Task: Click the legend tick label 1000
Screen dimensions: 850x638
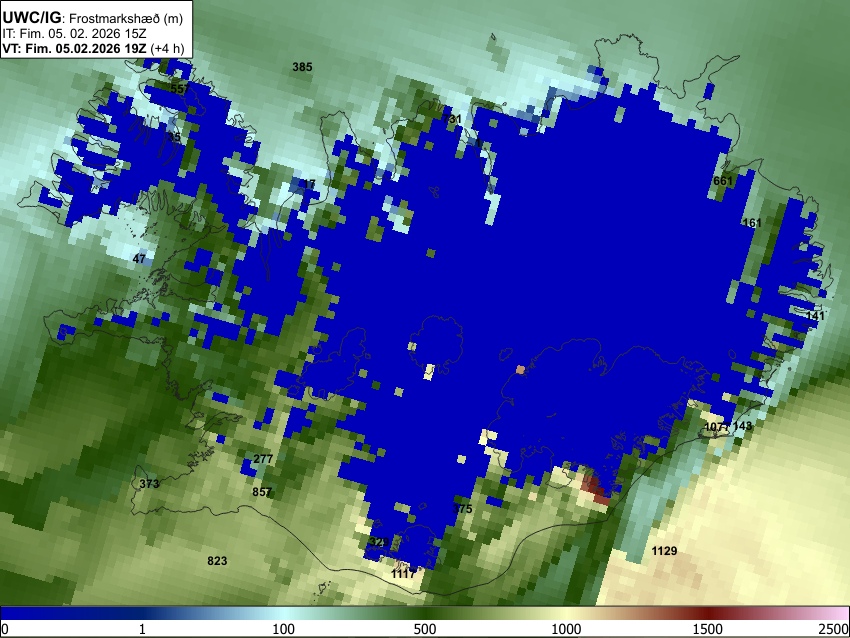Action: (566, 629)
